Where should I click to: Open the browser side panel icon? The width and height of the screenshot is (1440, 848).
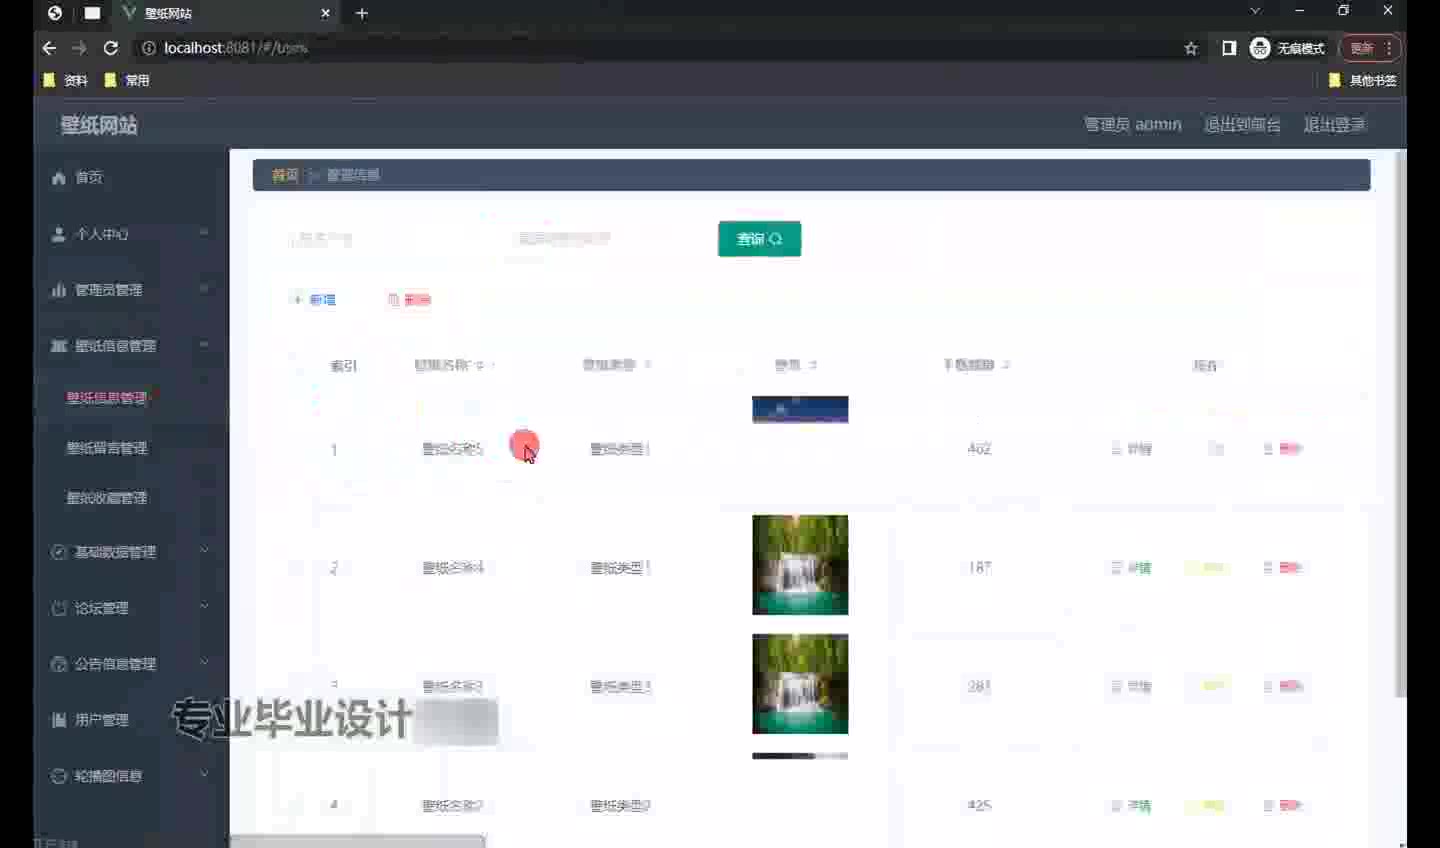coord(1229,48)
